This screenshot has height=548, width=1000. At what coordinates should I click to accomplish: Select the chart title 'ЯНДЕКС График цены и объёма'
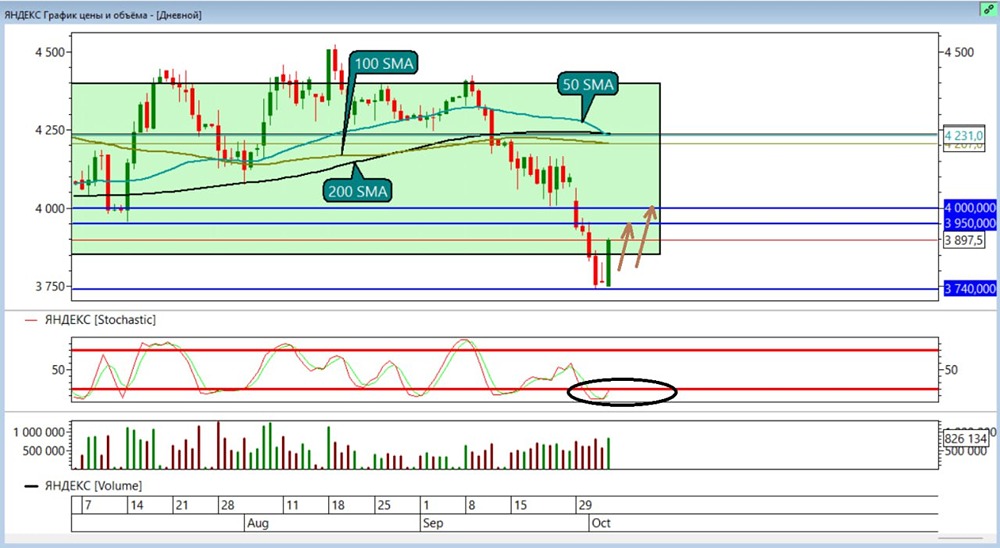(x=77, y=15)
